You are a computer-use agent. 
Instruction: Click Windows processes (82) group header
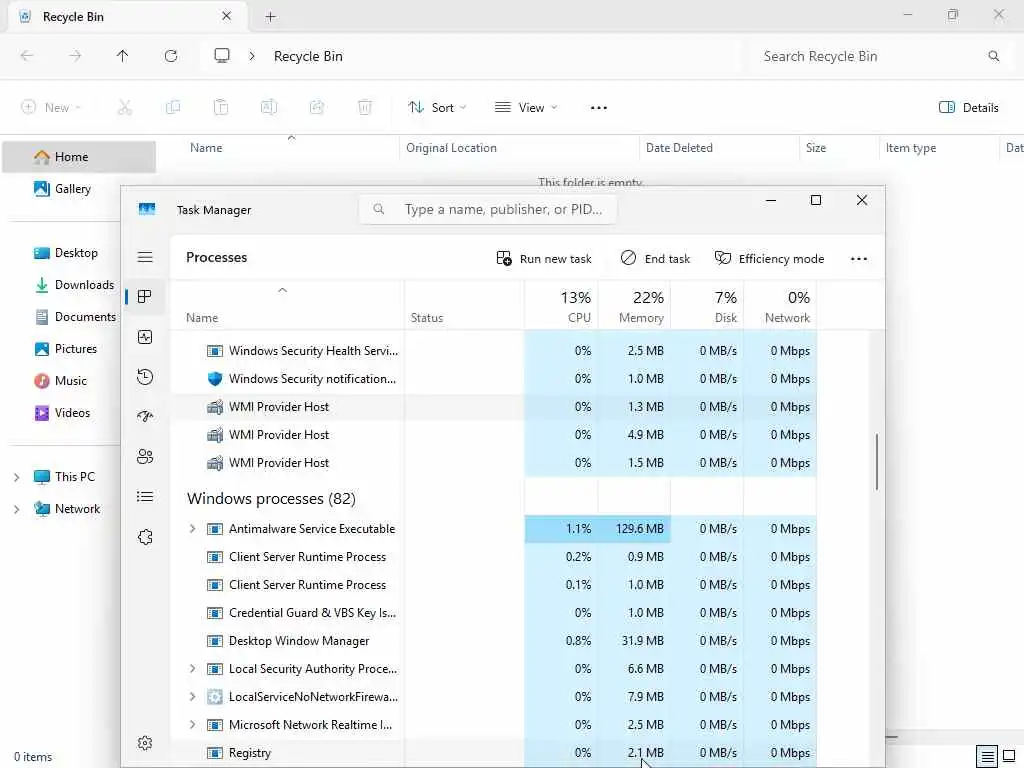pyautogui.click(x=271, y=499)
